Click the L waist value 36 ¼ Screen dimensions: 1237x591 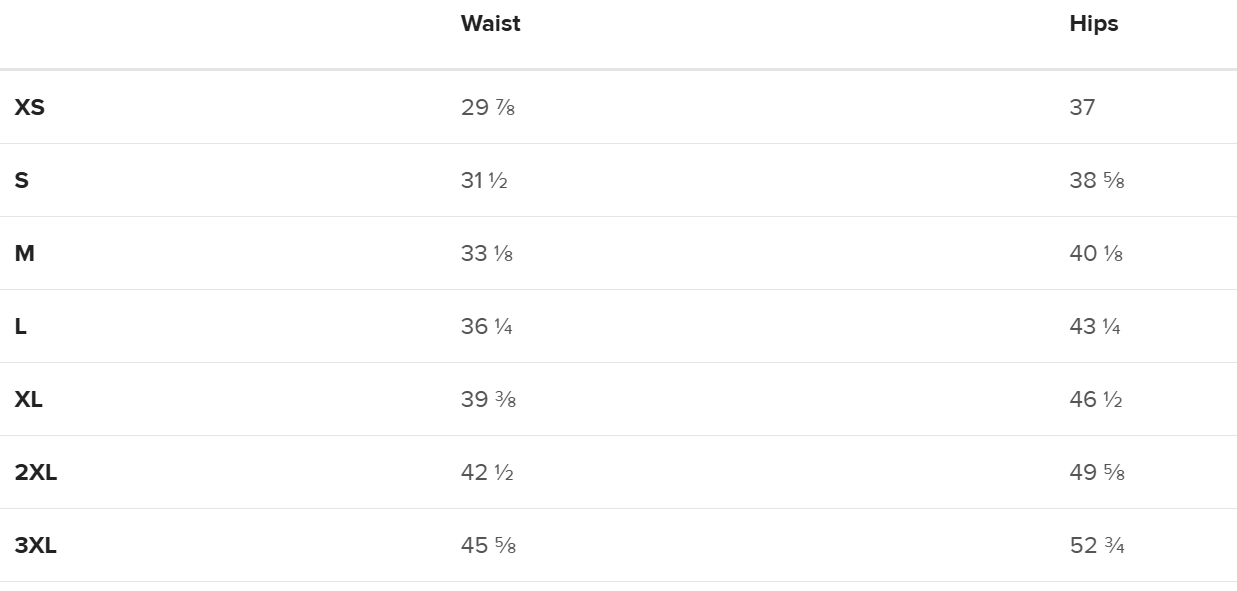tap(487, 326)
